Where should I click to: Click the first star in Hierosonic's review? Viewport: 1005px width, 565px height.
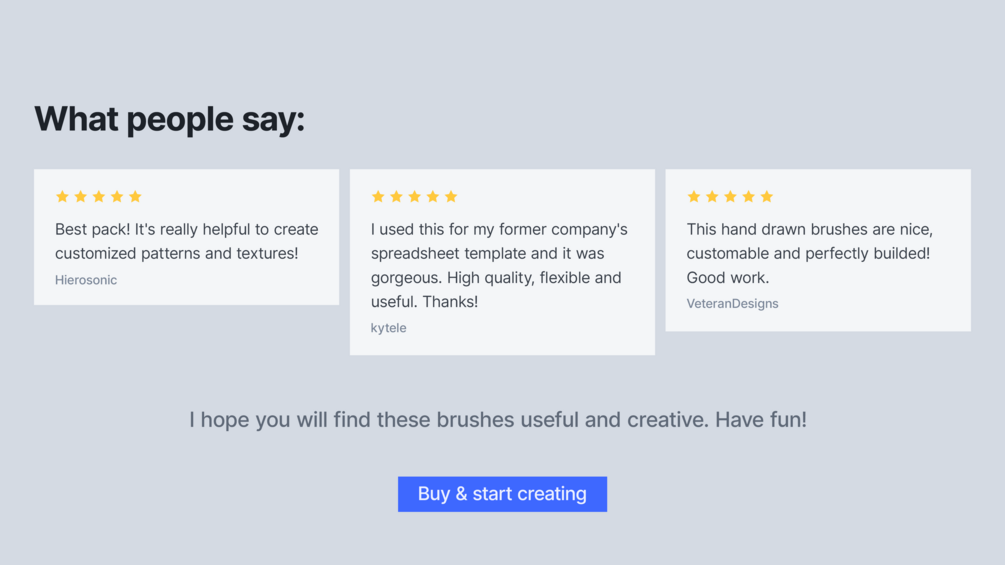pyautogui.click(x=62, y=197)
